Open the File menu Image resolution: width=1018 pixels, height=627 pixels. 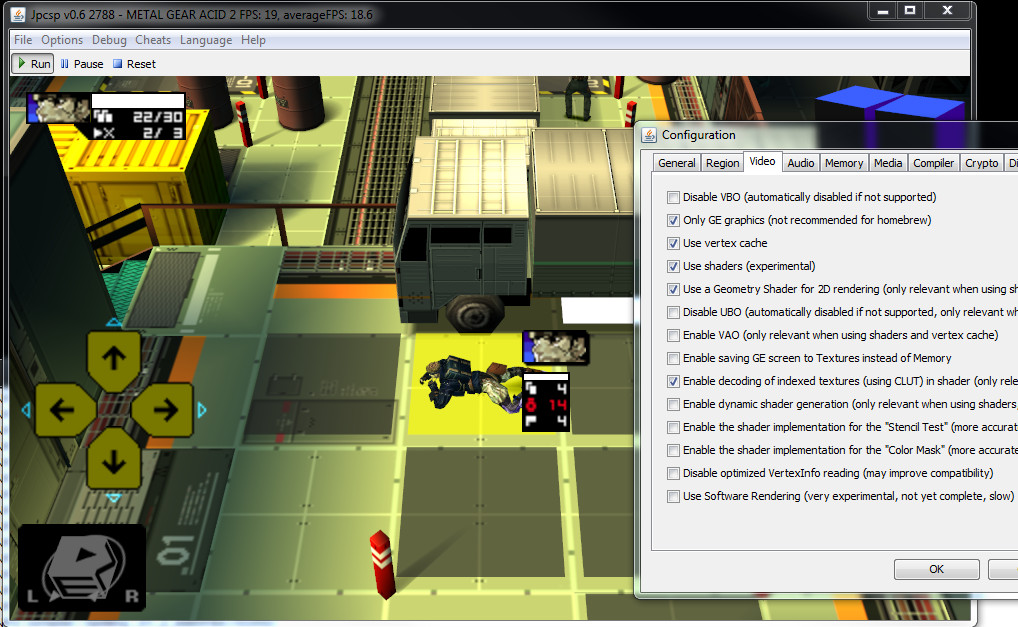23,40
